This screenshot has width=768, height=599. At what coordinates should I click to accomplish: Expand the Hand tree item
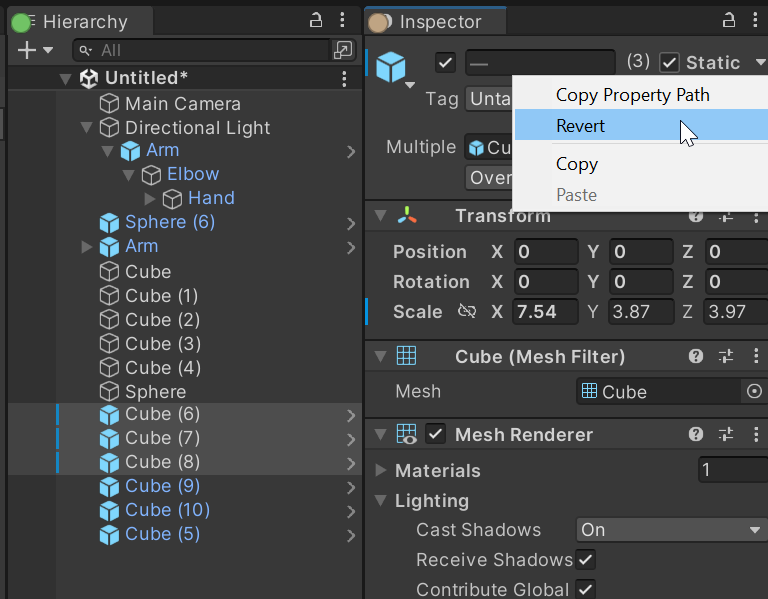coord(151,198)
